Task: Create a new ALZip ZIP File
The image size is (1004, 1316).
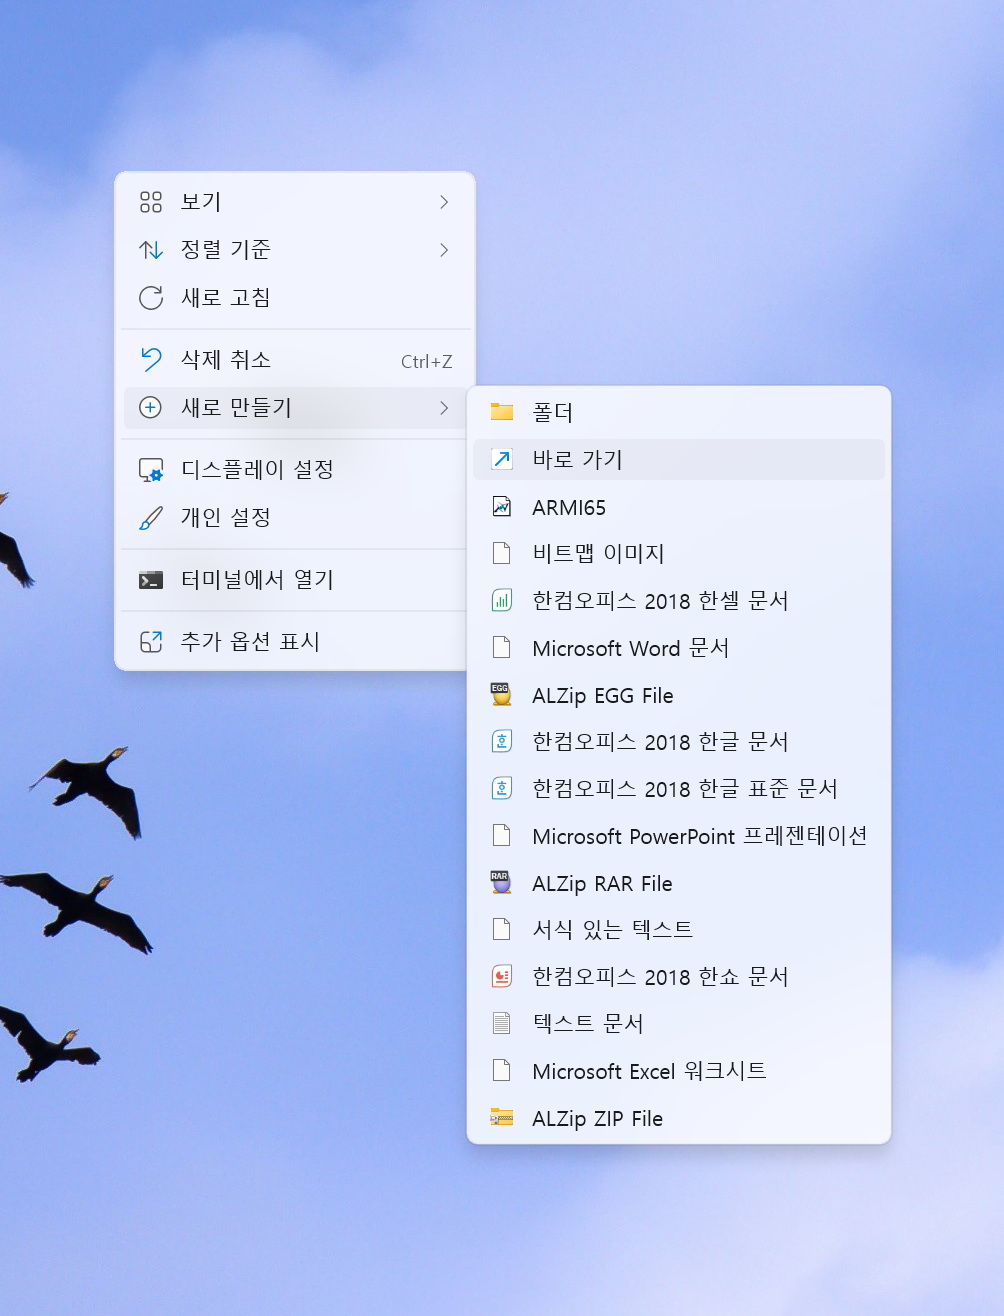Action: pyautogui.click(x=679, y=1117)
